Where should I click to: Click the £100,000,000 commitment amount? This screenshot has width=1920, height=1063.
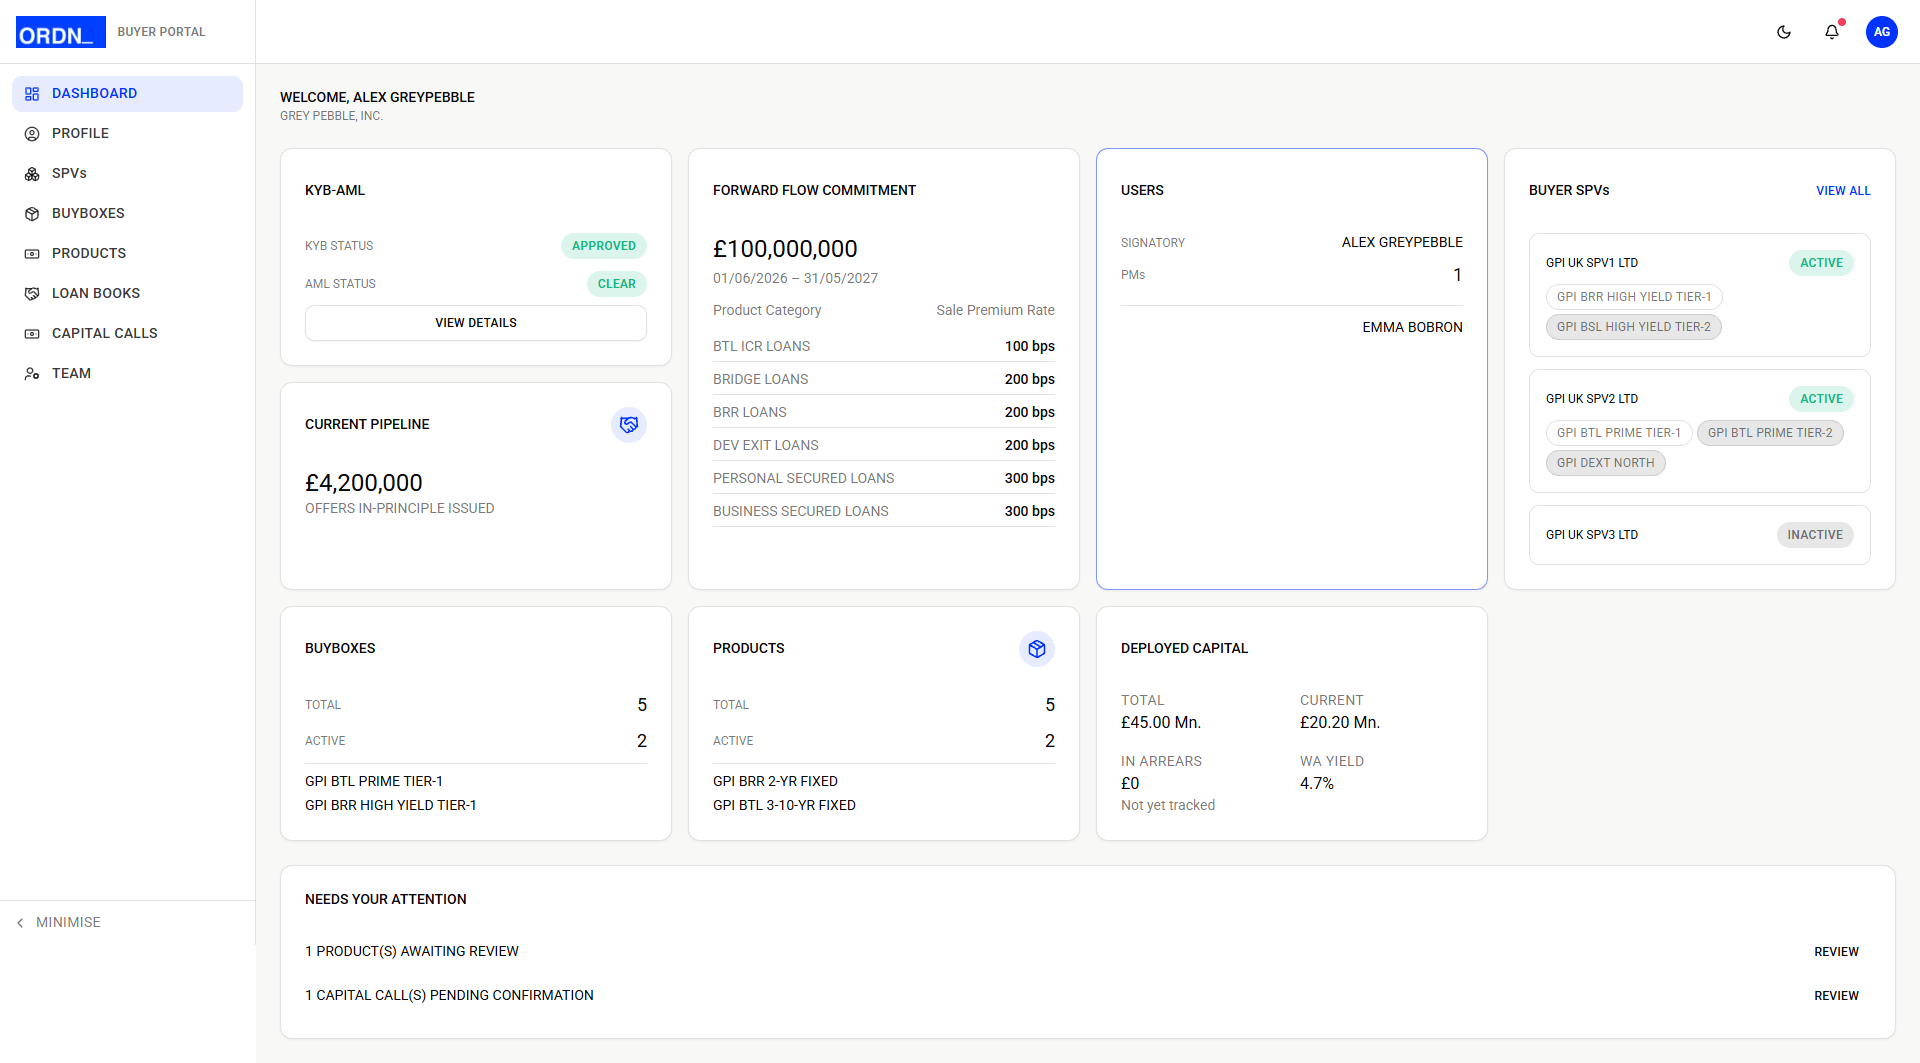pos(785,249)
